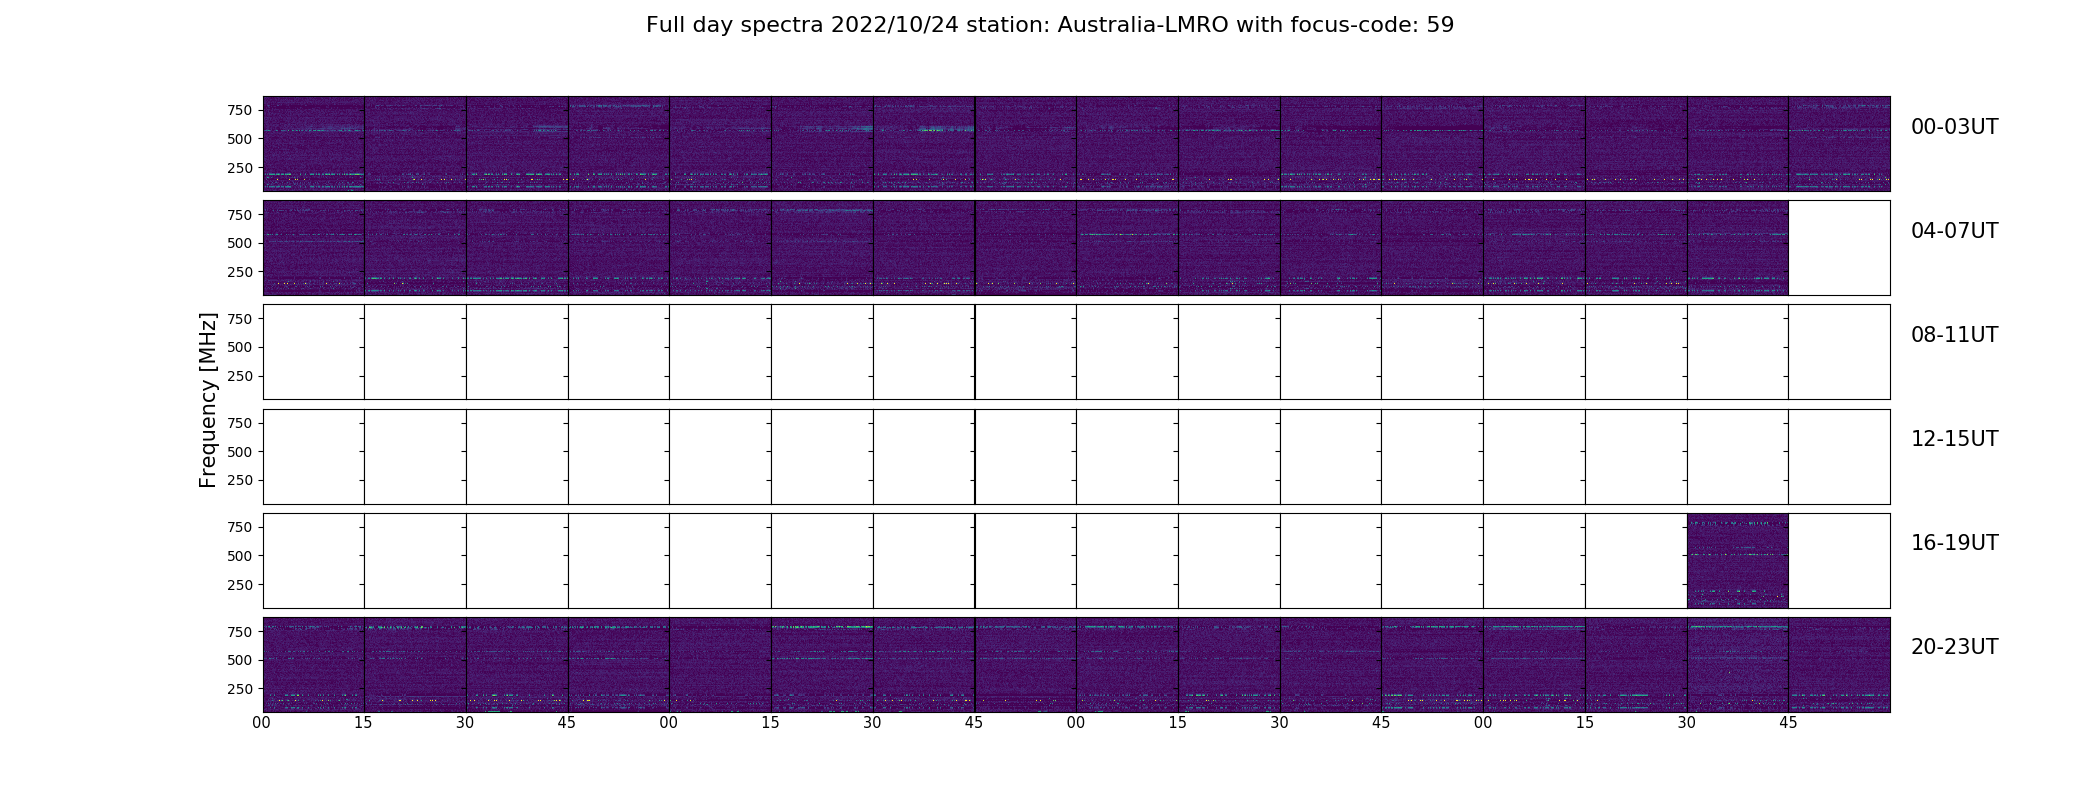2100x800 pixels.
Task: Click the bright yellow burst in the 00-03UT spectrogram
Action: click(x=932, y=129)
